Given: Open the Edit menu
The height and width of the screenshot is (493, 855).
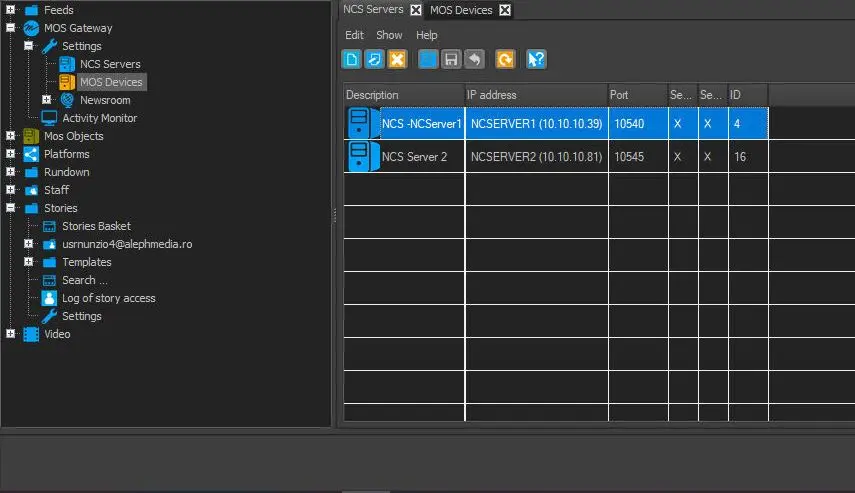Looking at the screenshot, I should tap(354, 35).
